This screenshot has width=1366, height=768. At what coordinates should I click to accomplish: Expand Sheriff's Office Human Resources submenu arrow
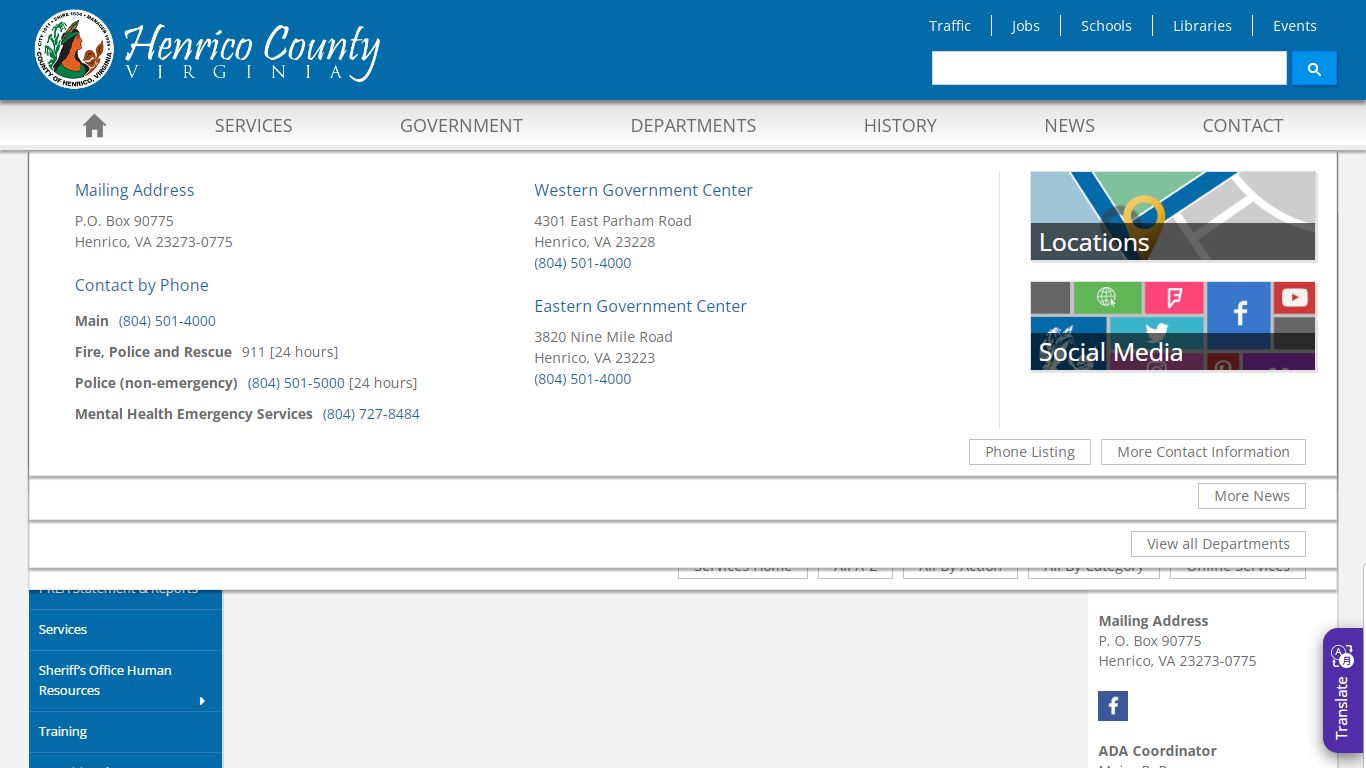tap(202, 700)
